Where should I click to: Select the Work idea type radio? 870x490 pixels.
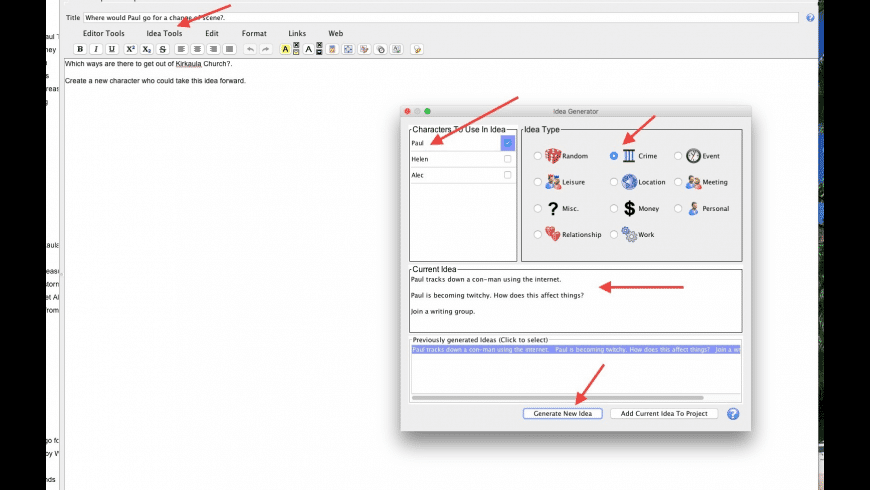[x=614, y=234]
